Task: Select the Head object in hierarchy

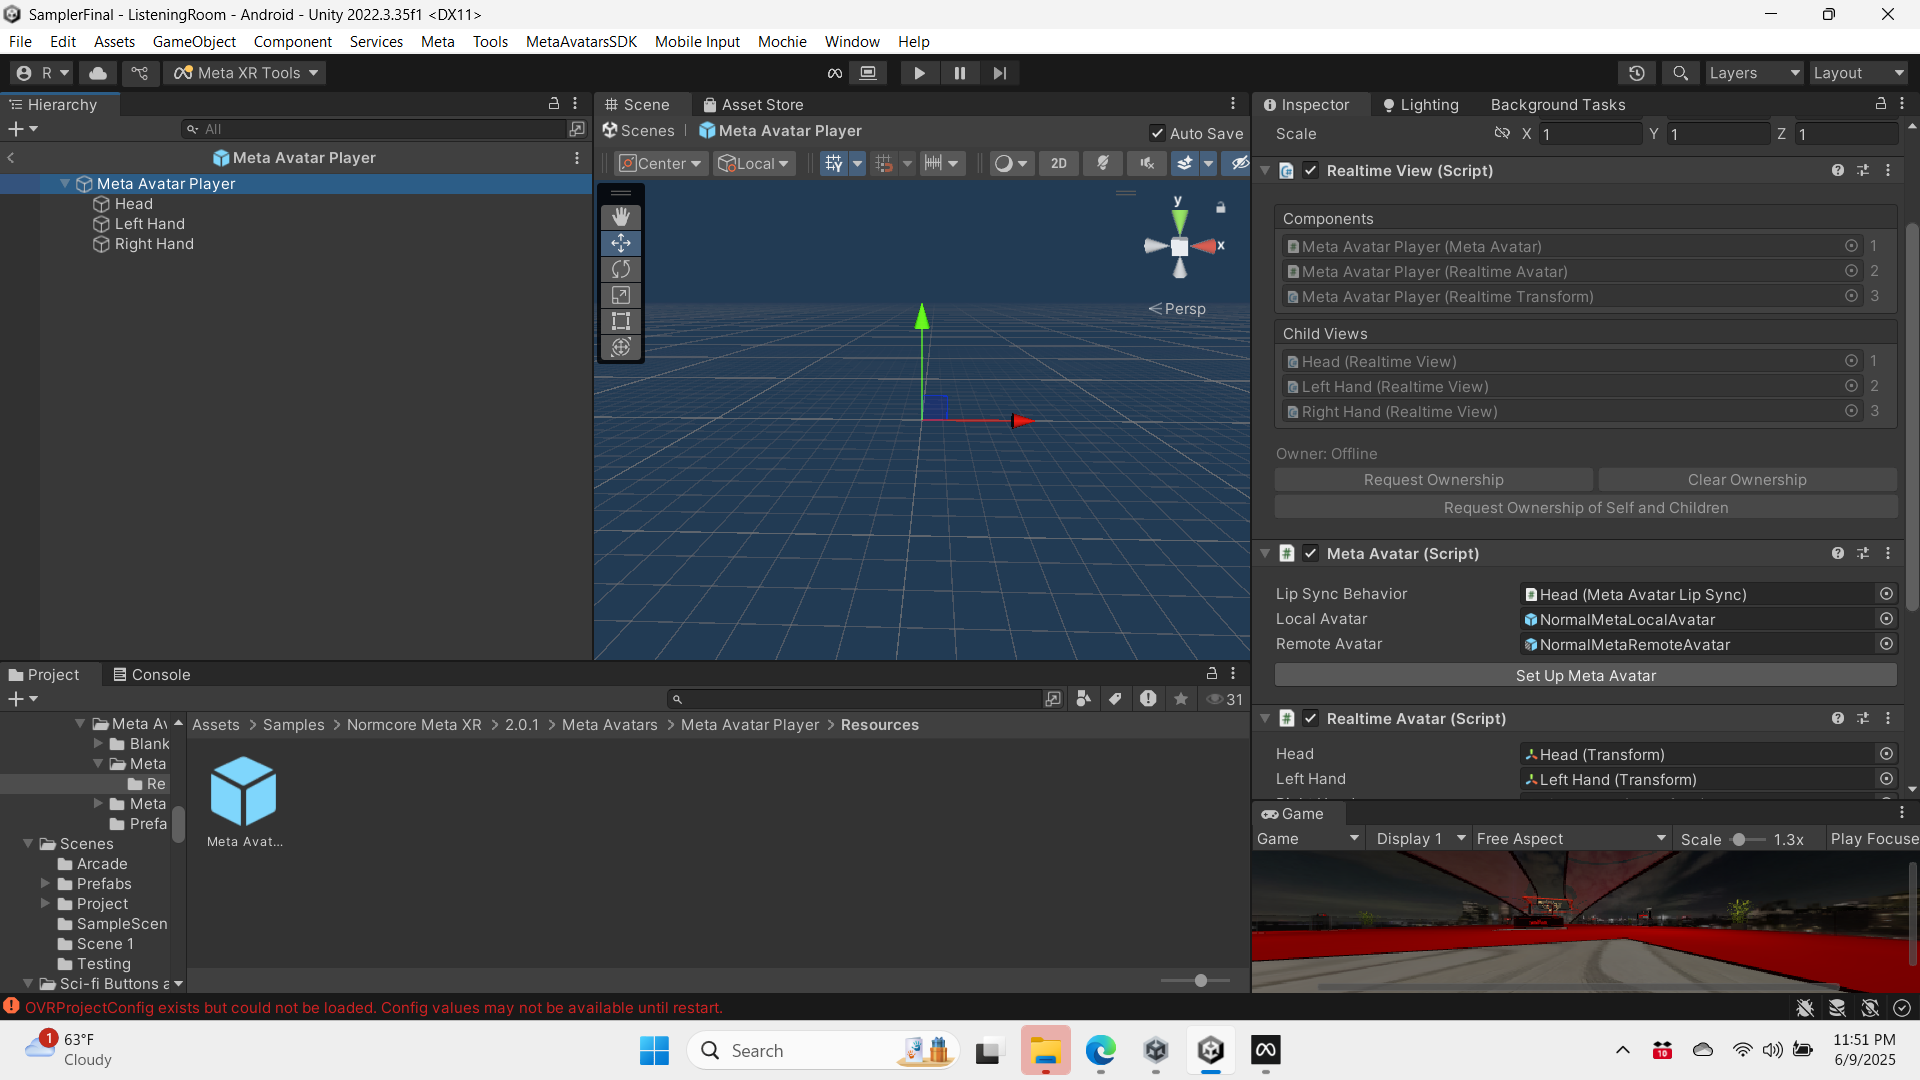Action: tap(133, 204)
